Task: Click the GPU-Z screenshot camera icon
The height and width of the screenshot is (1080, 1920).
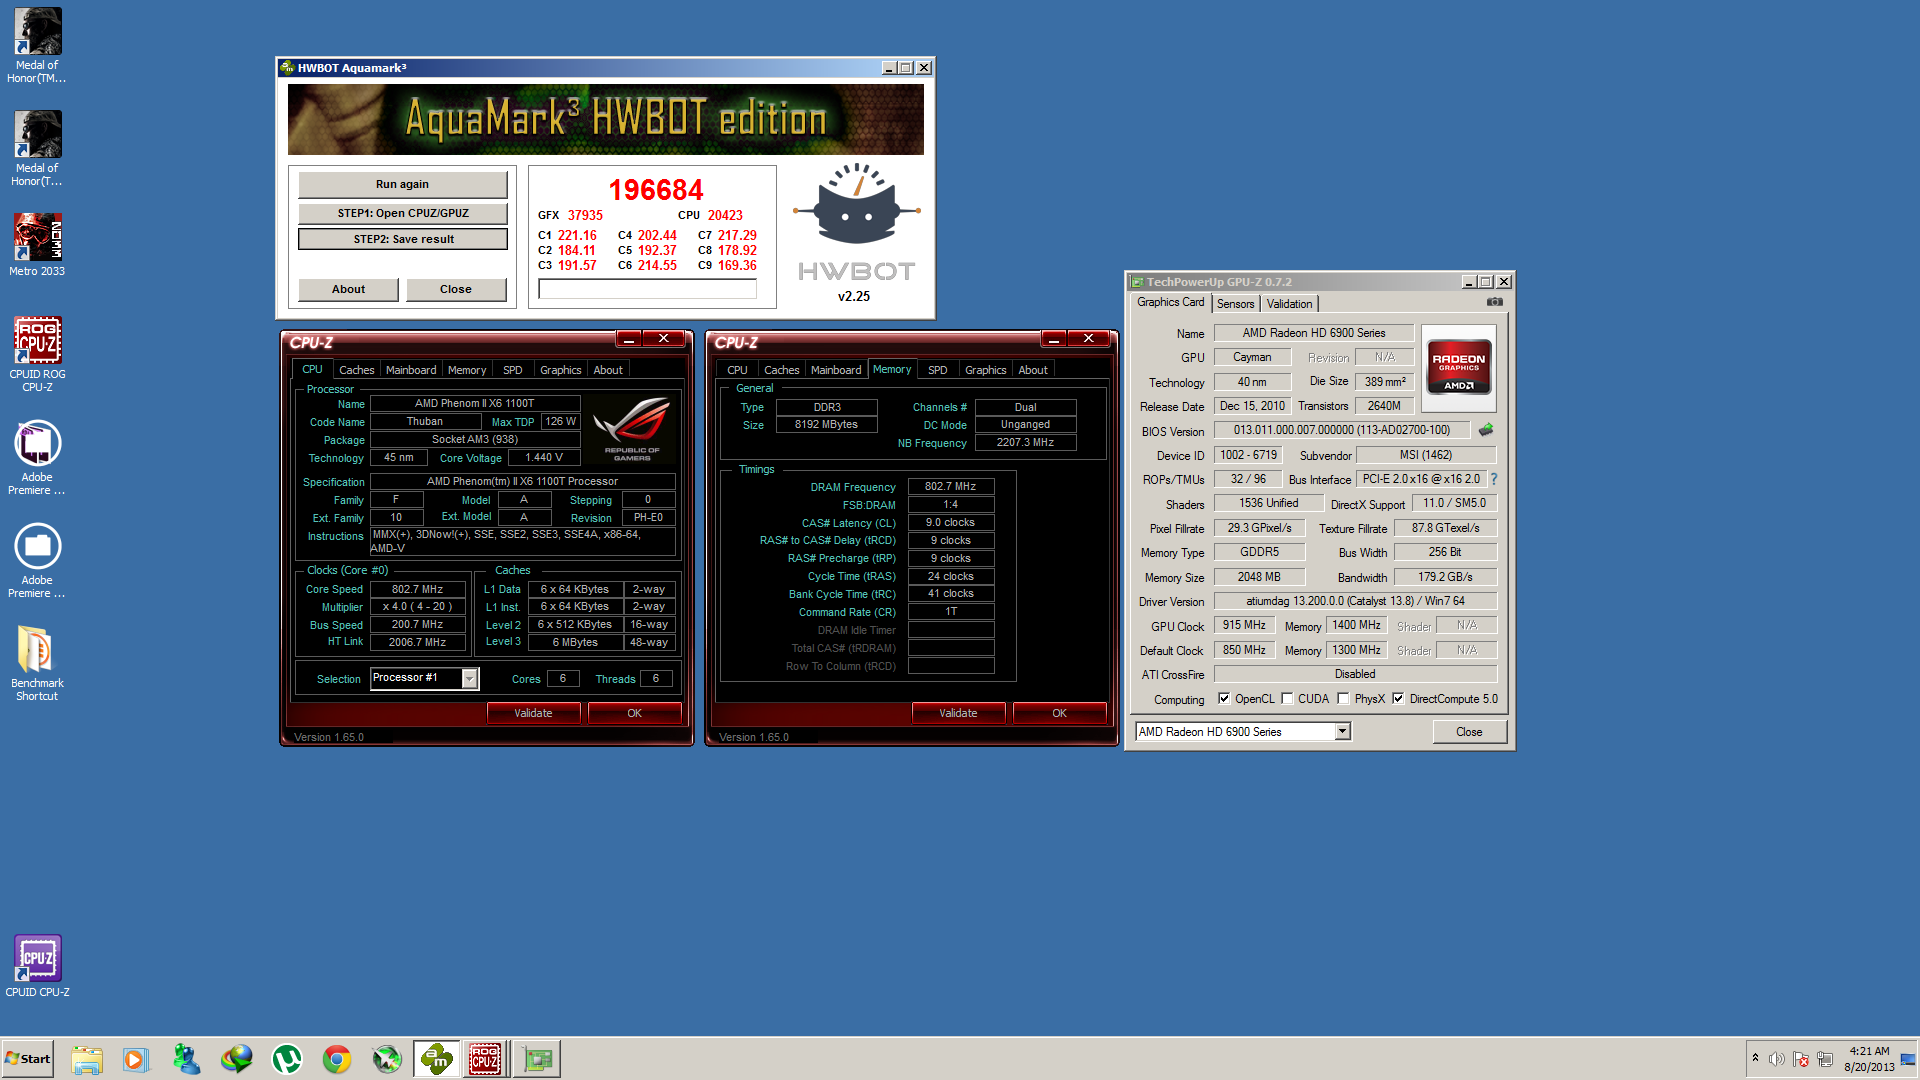Action: point(1494,302)
